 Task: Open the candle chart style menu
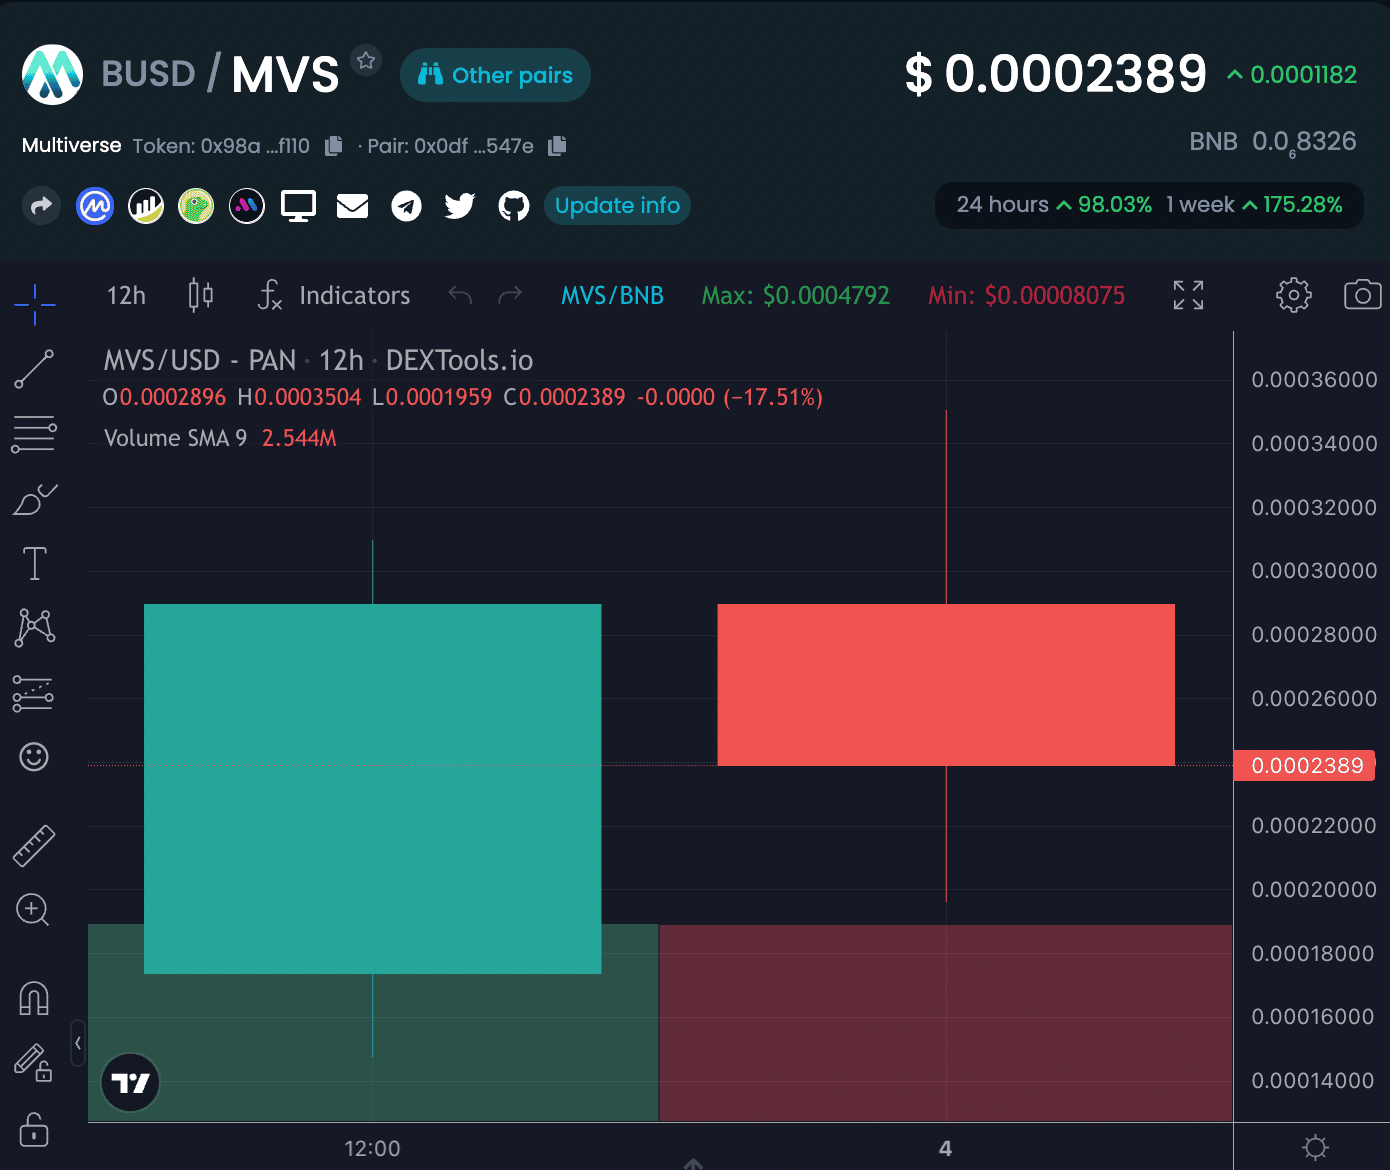pos(201,295)
